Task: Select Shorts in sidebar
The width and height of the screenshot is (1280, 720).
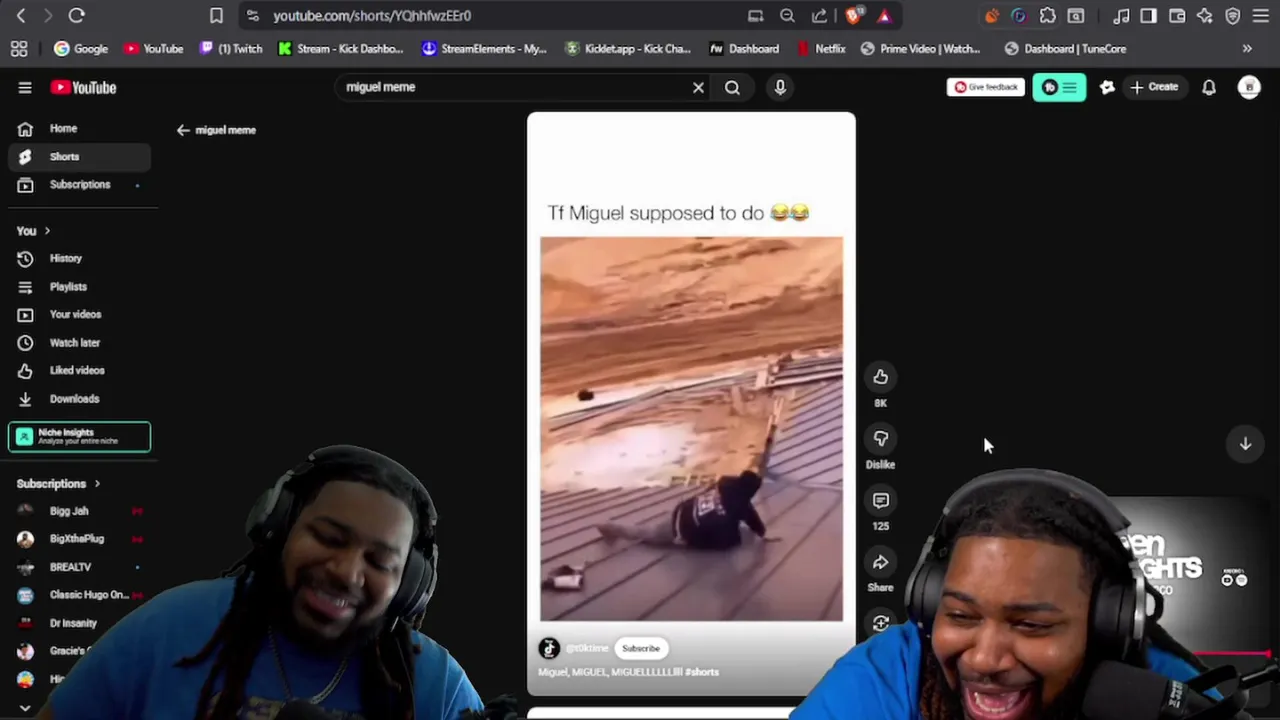Action: coord(79,156)
